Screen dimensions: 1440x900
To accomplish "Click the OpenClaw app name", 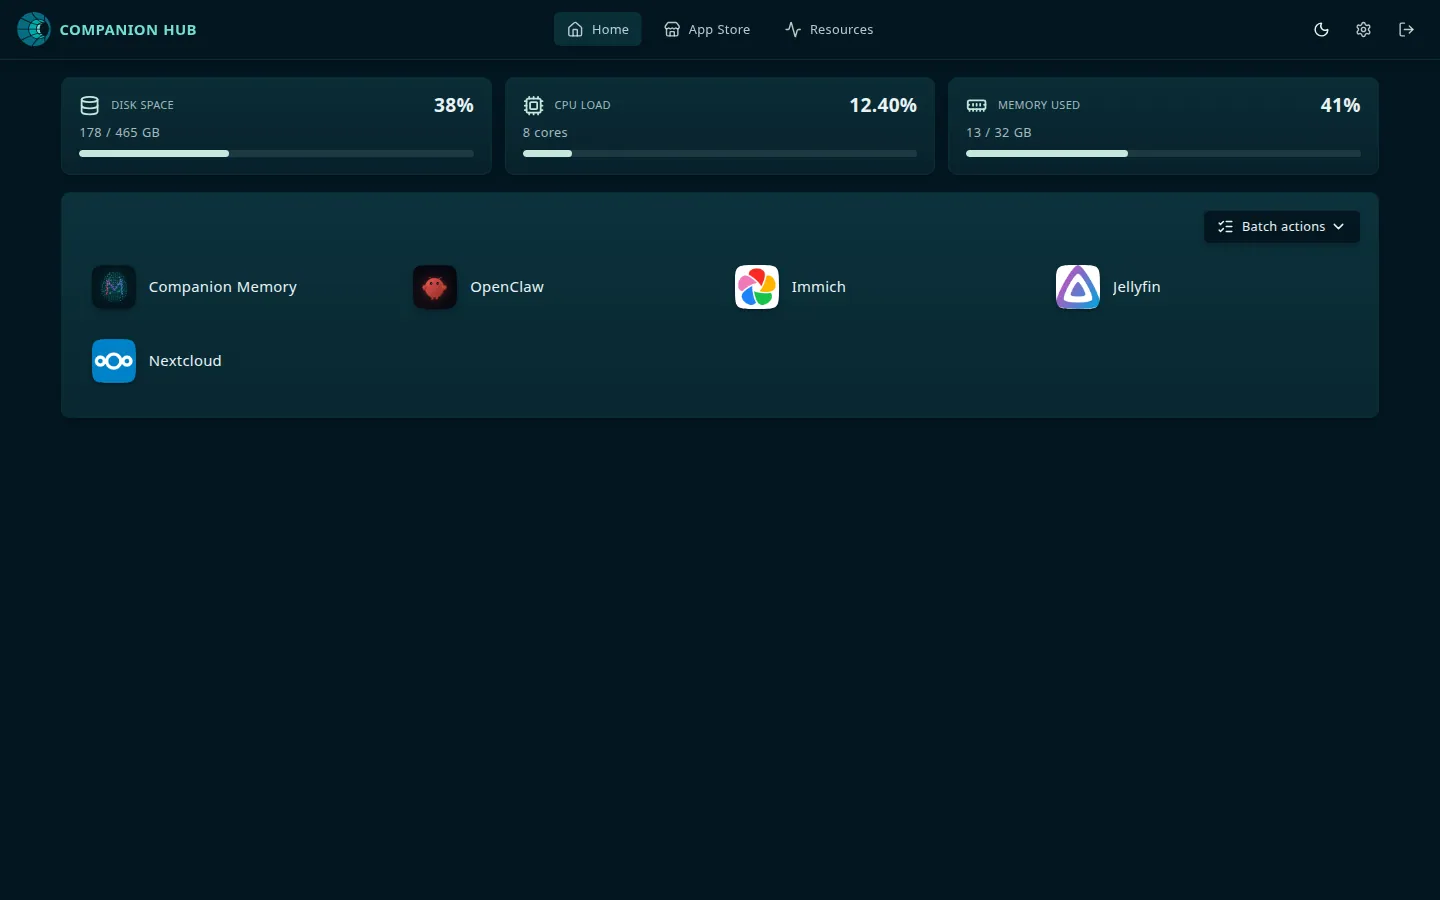I will pyautogui.click(x=507, y=287).
